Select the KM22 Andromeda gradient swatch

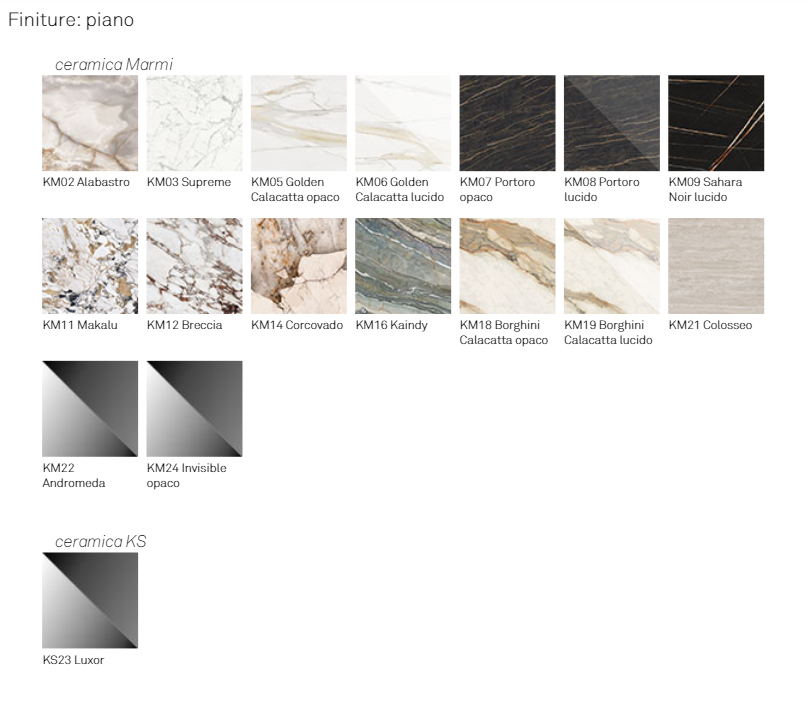(90, 409)
